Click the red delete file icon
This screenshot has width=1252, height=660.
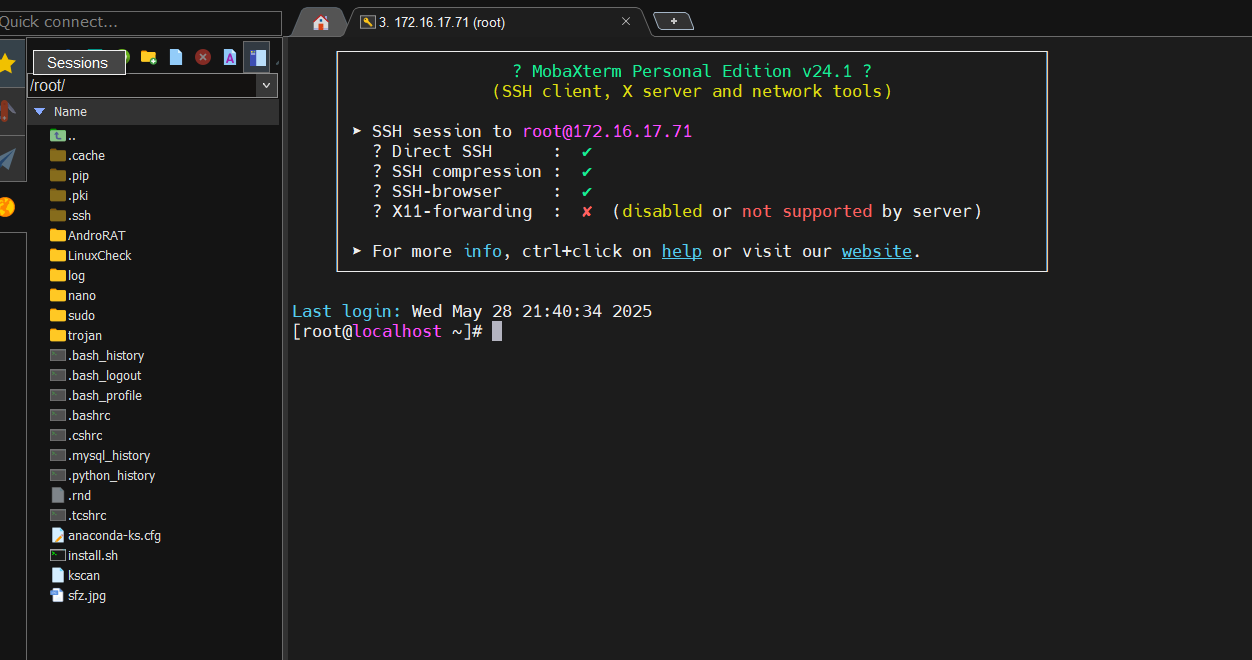coord(203,58)
